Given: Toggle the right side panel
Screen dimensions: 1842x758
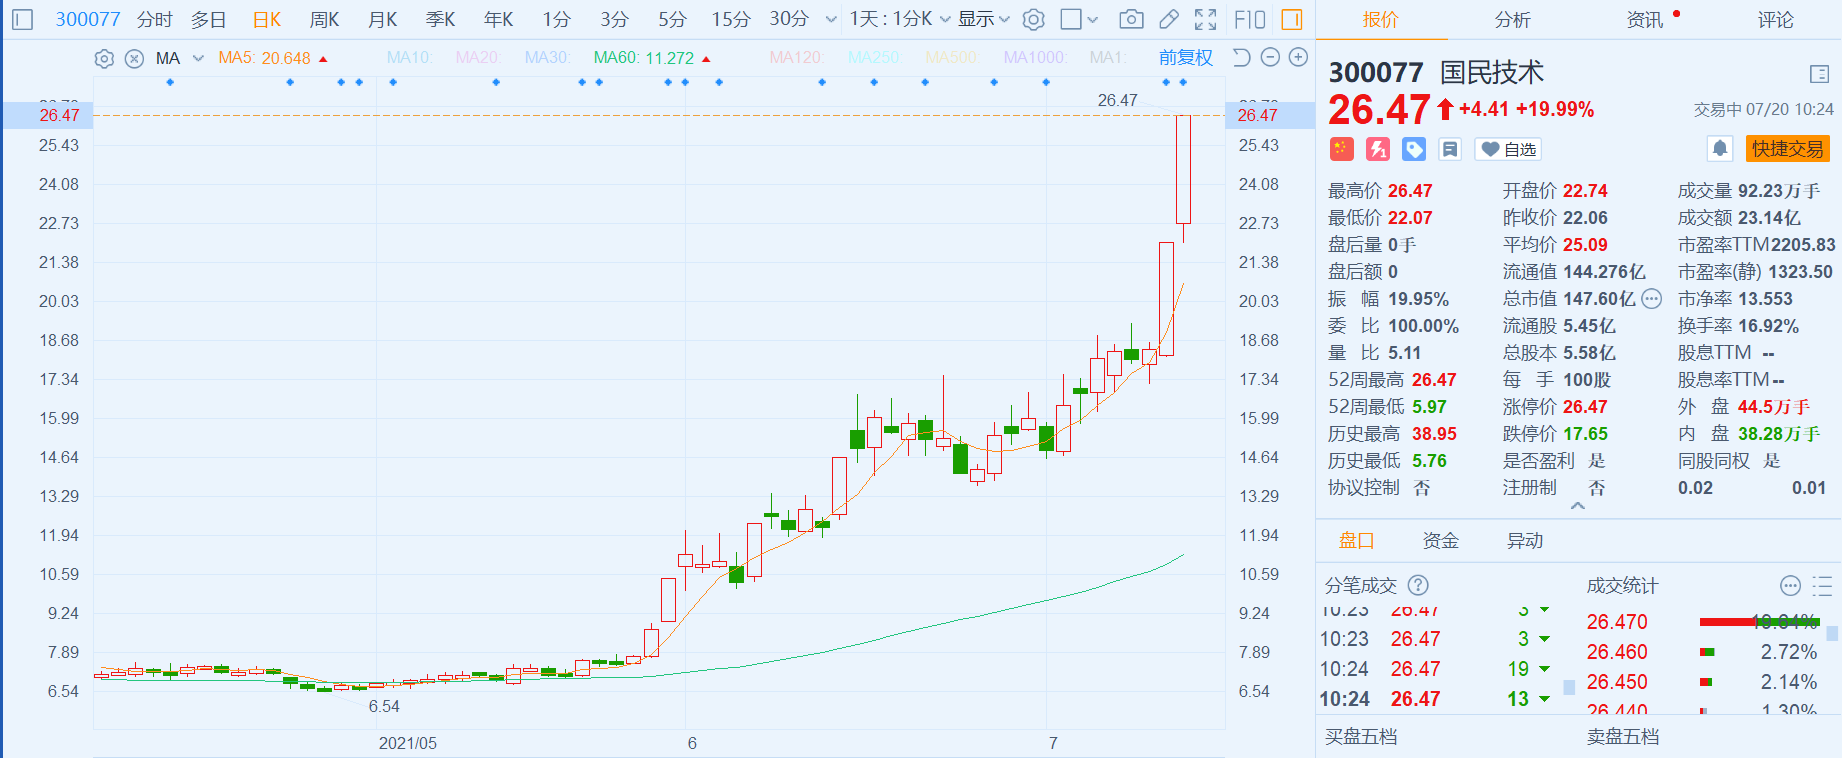Looking at the screenshot, I should coord(1292,19).
